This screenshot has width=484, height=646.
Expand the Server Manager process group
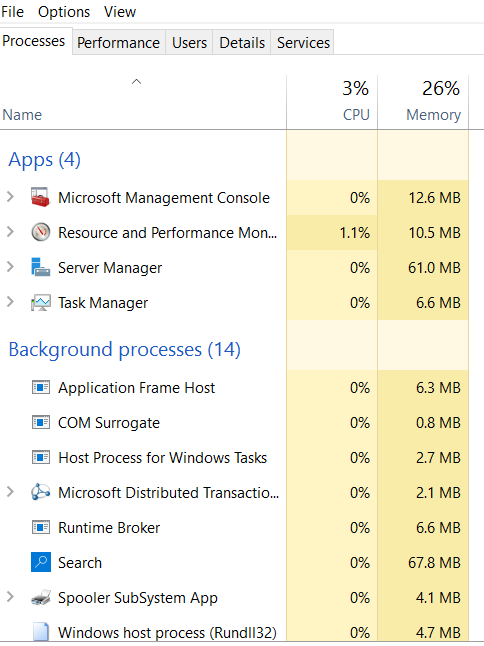10,267
